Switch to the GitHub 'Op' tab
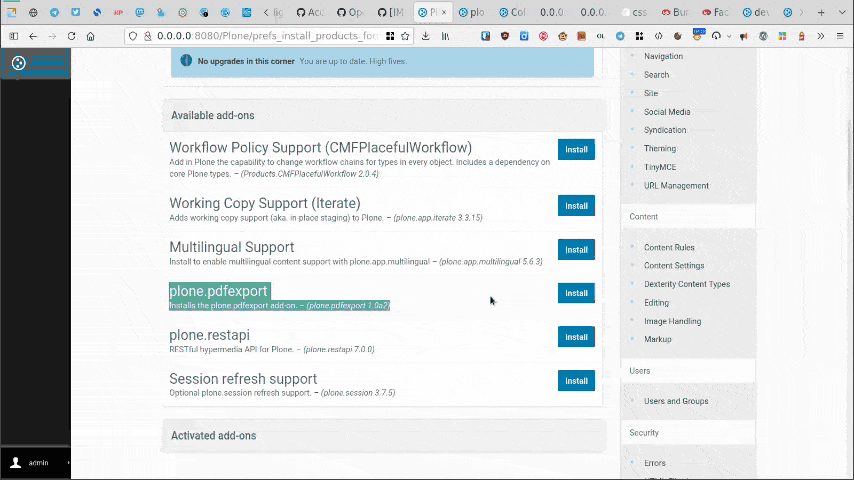 coord(350,12)
